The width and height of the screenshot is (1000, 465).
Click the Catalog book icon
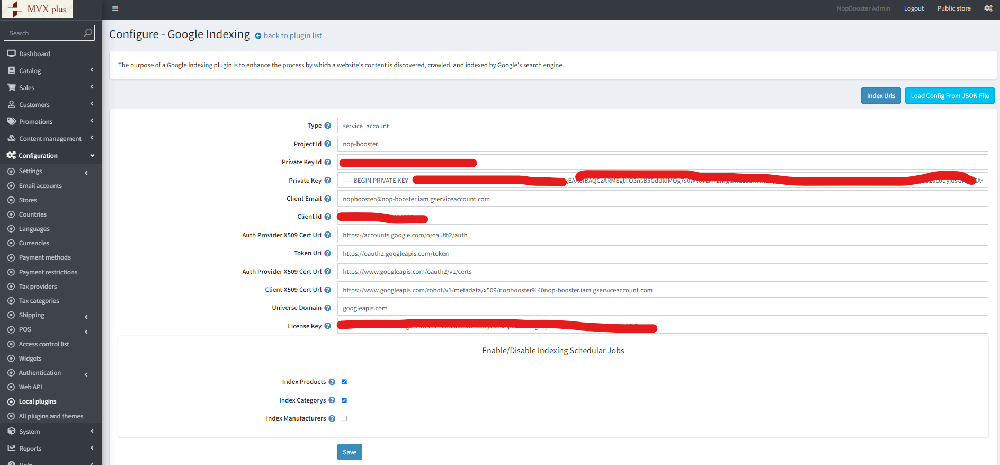pos(11,70)
